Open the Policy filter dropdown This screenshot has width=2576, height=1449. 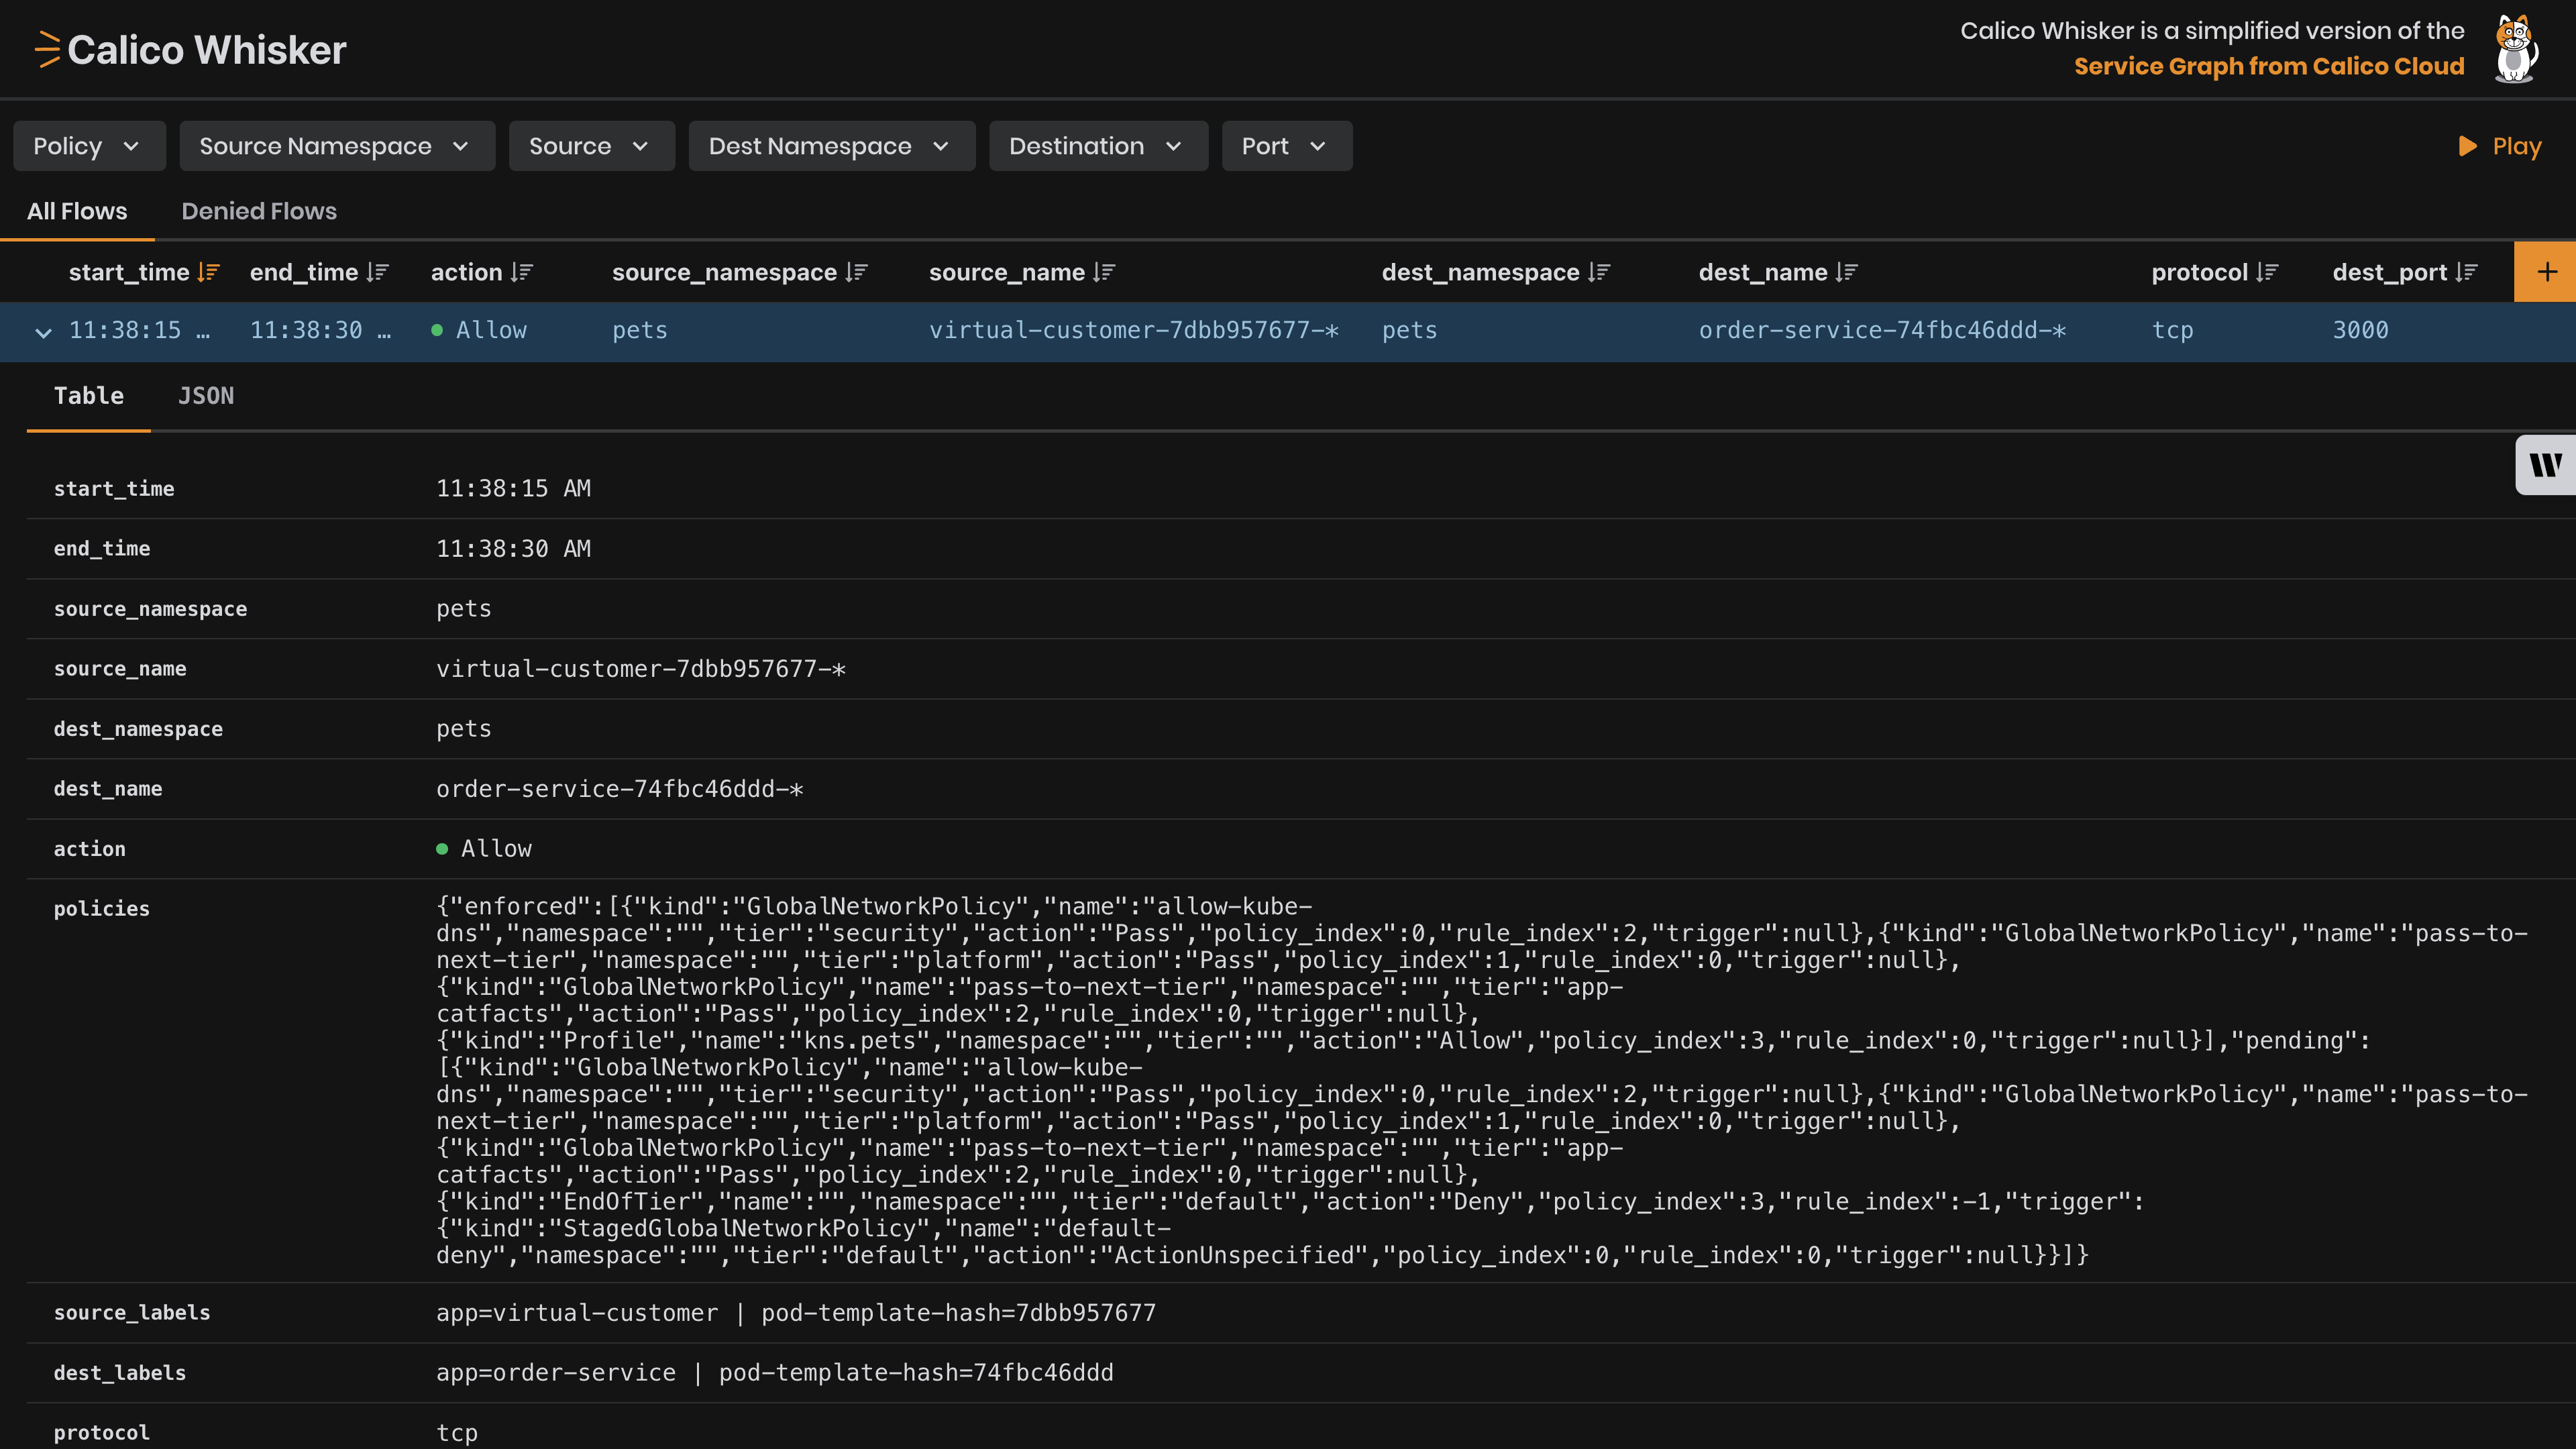tap(89, 146)
